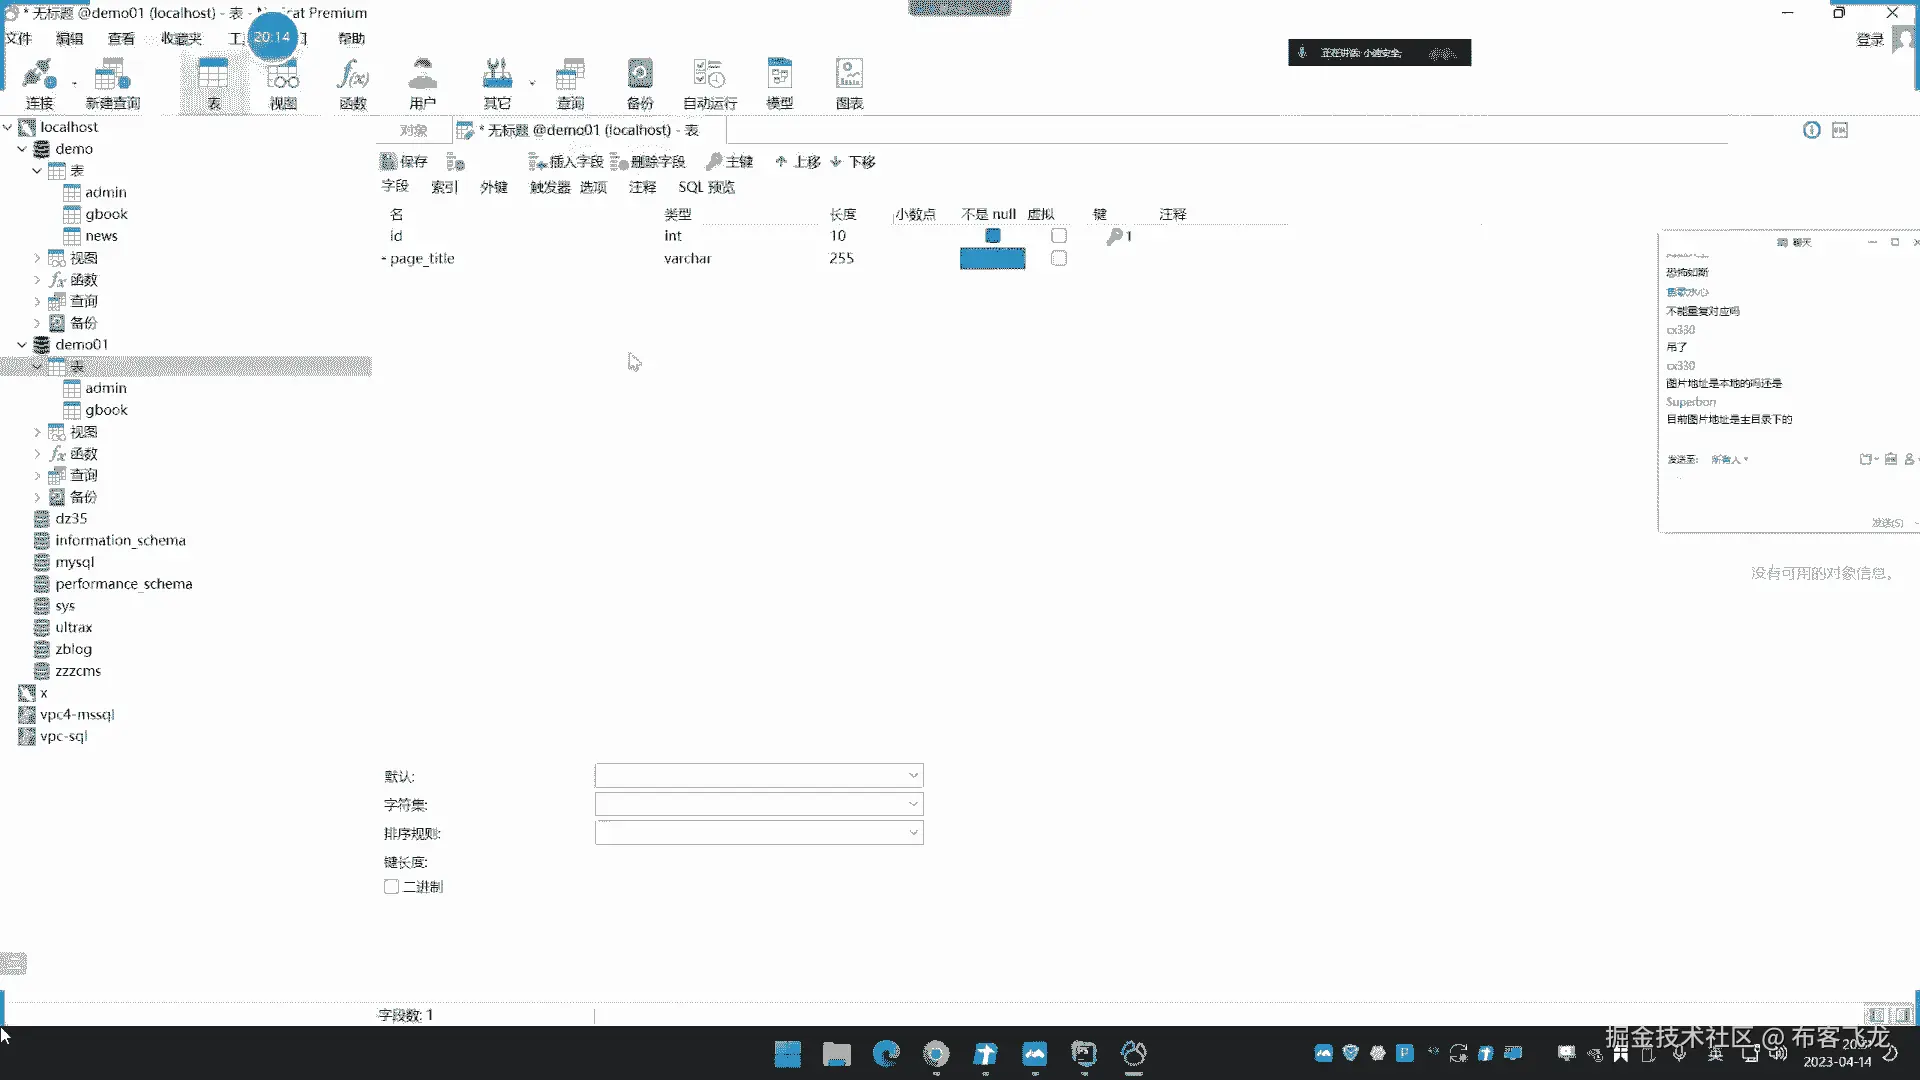Open Microsoft Edge from the taskbar
Screen dimensions: 1920x1080
(x=886, y=1053)
